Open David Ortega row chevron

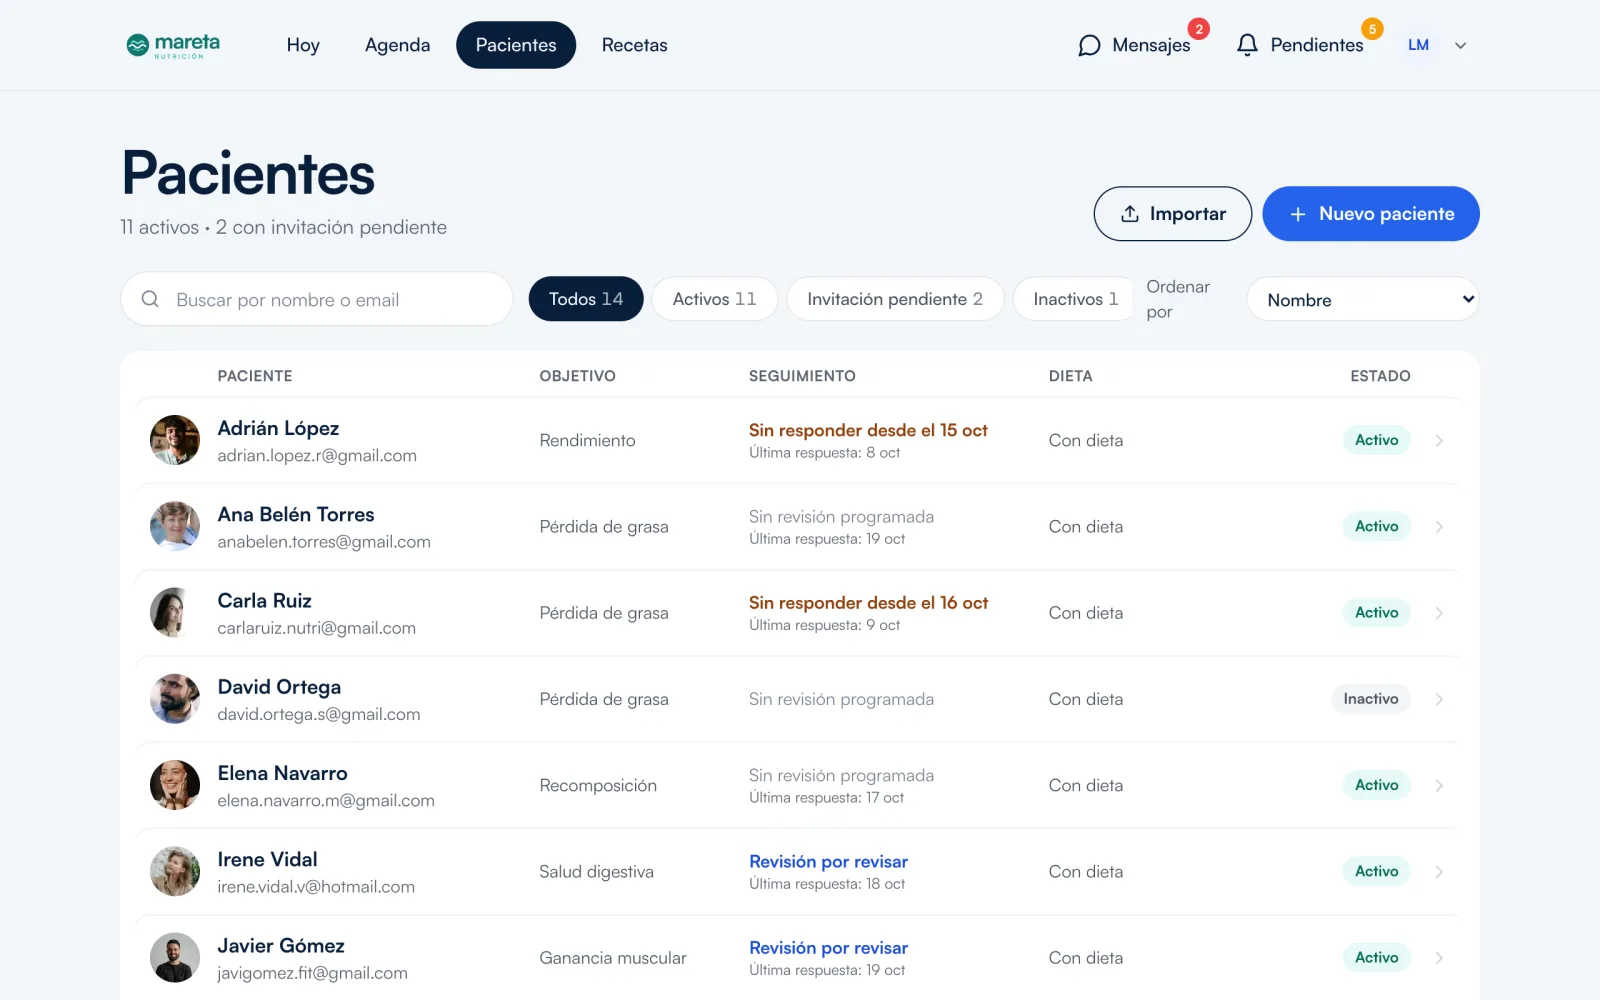[1439, 699]
